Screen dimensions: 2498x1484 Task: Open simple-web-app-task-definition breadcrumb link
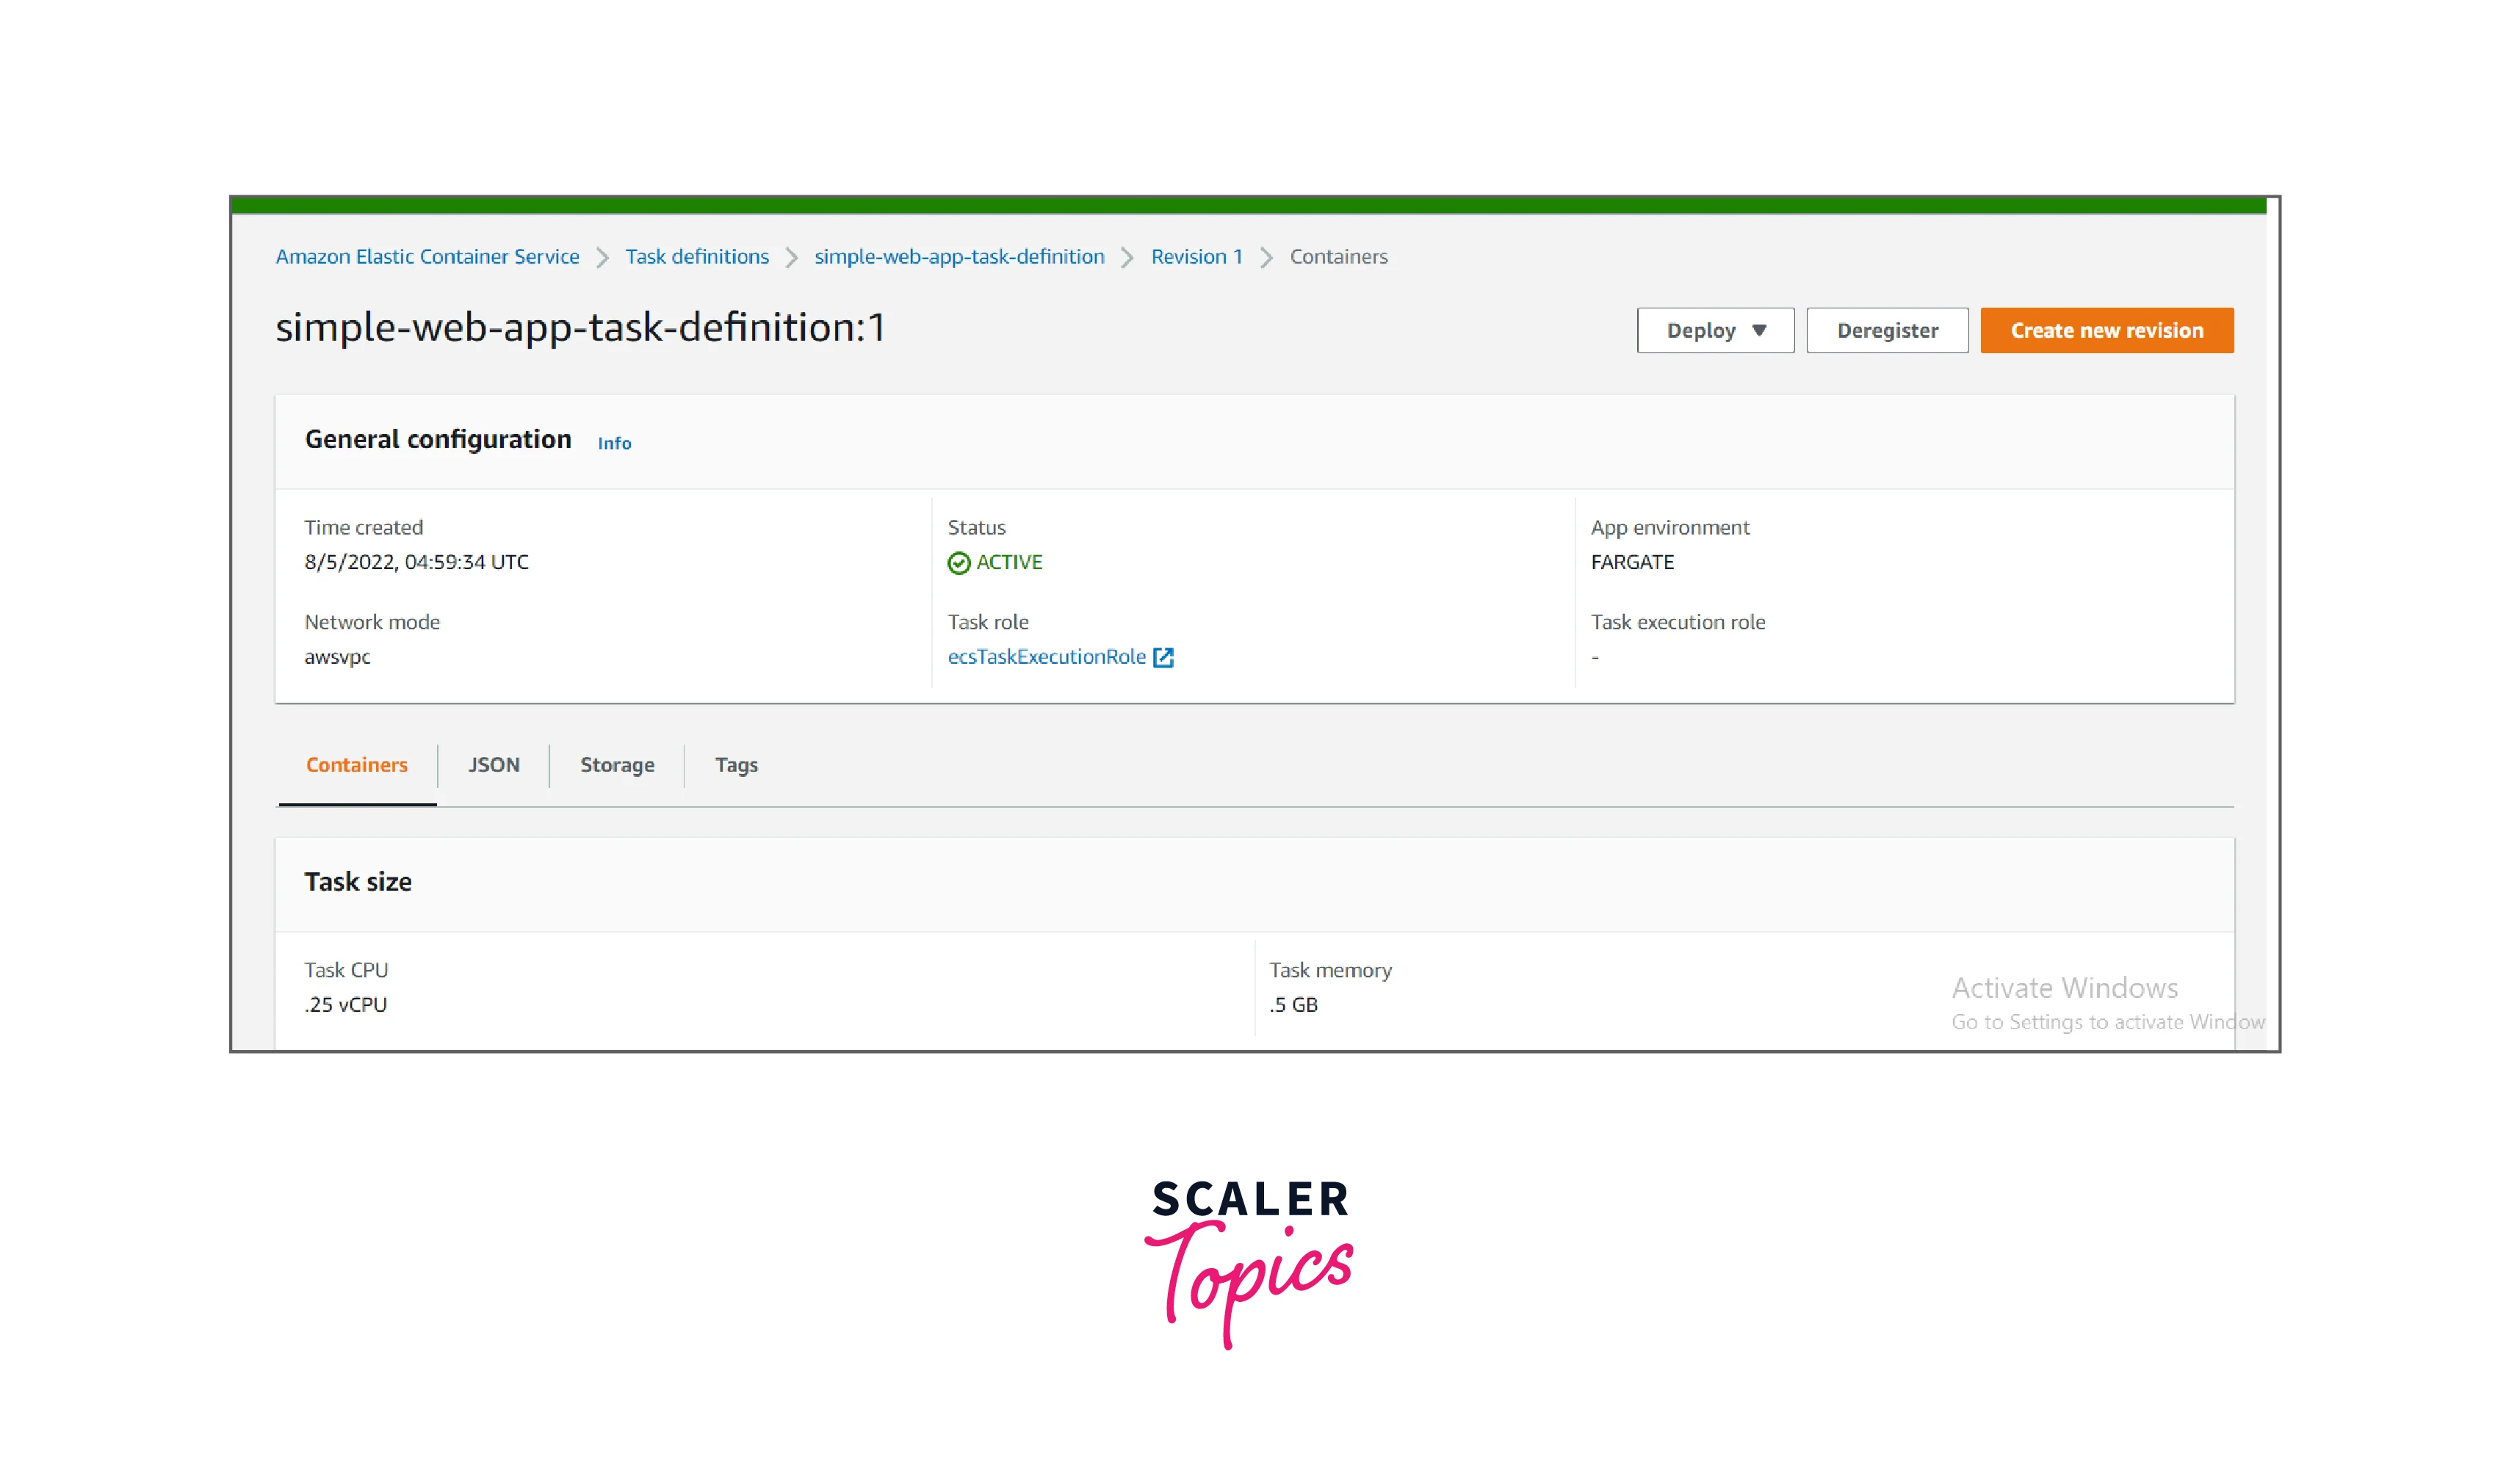[x=959, y=257]
